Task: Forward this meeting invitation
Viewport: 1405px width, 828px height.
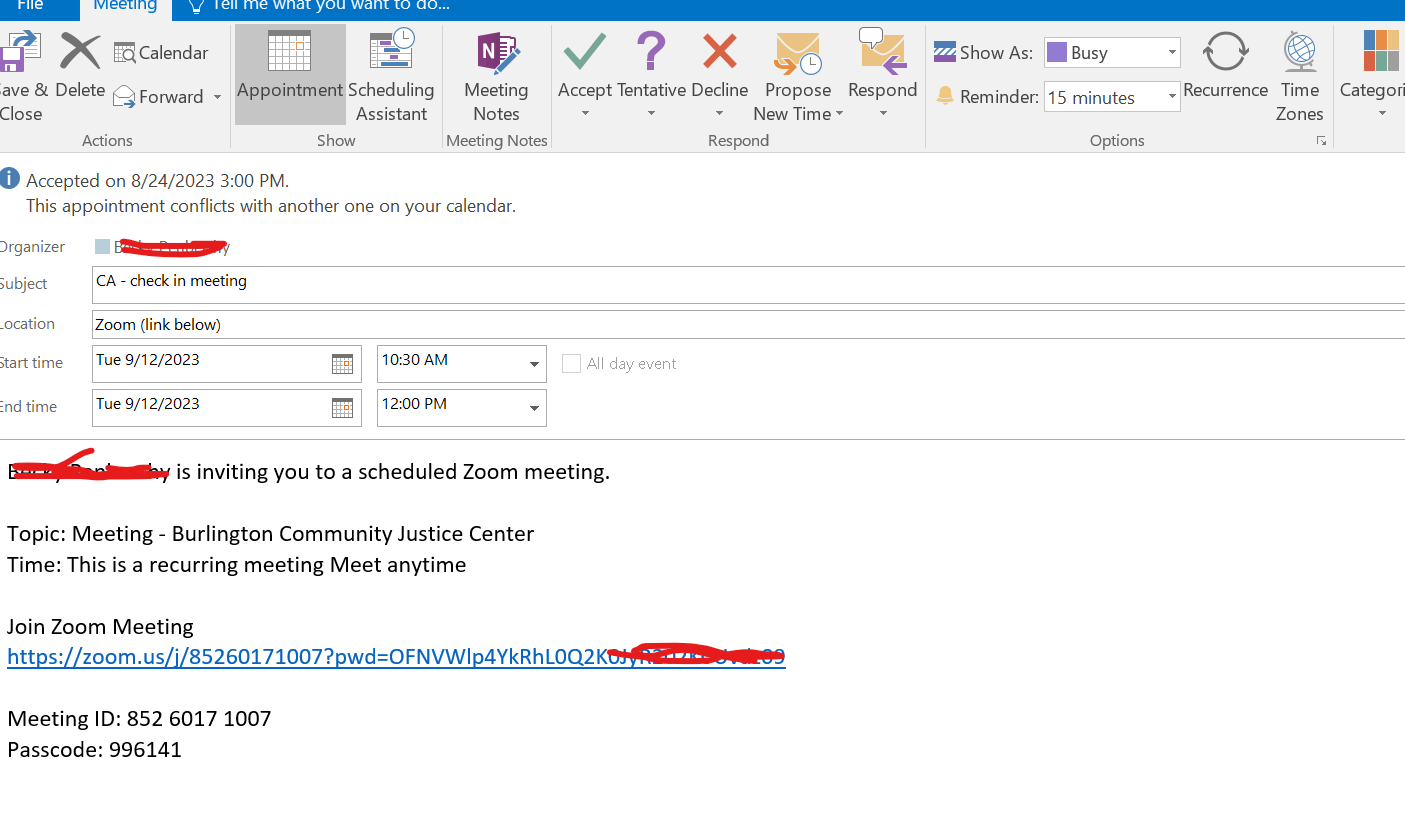Action: click(158, 97)
